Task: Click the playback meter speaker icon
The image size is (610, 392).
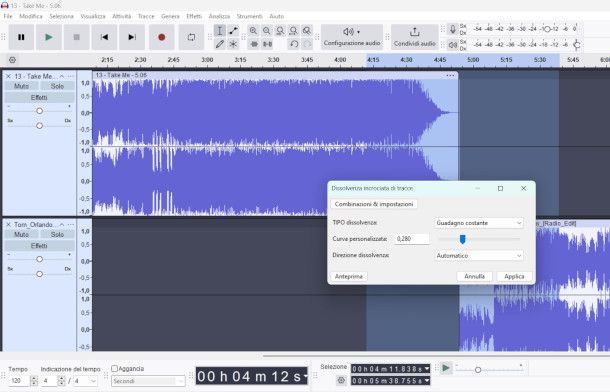Action: (452, 45)
